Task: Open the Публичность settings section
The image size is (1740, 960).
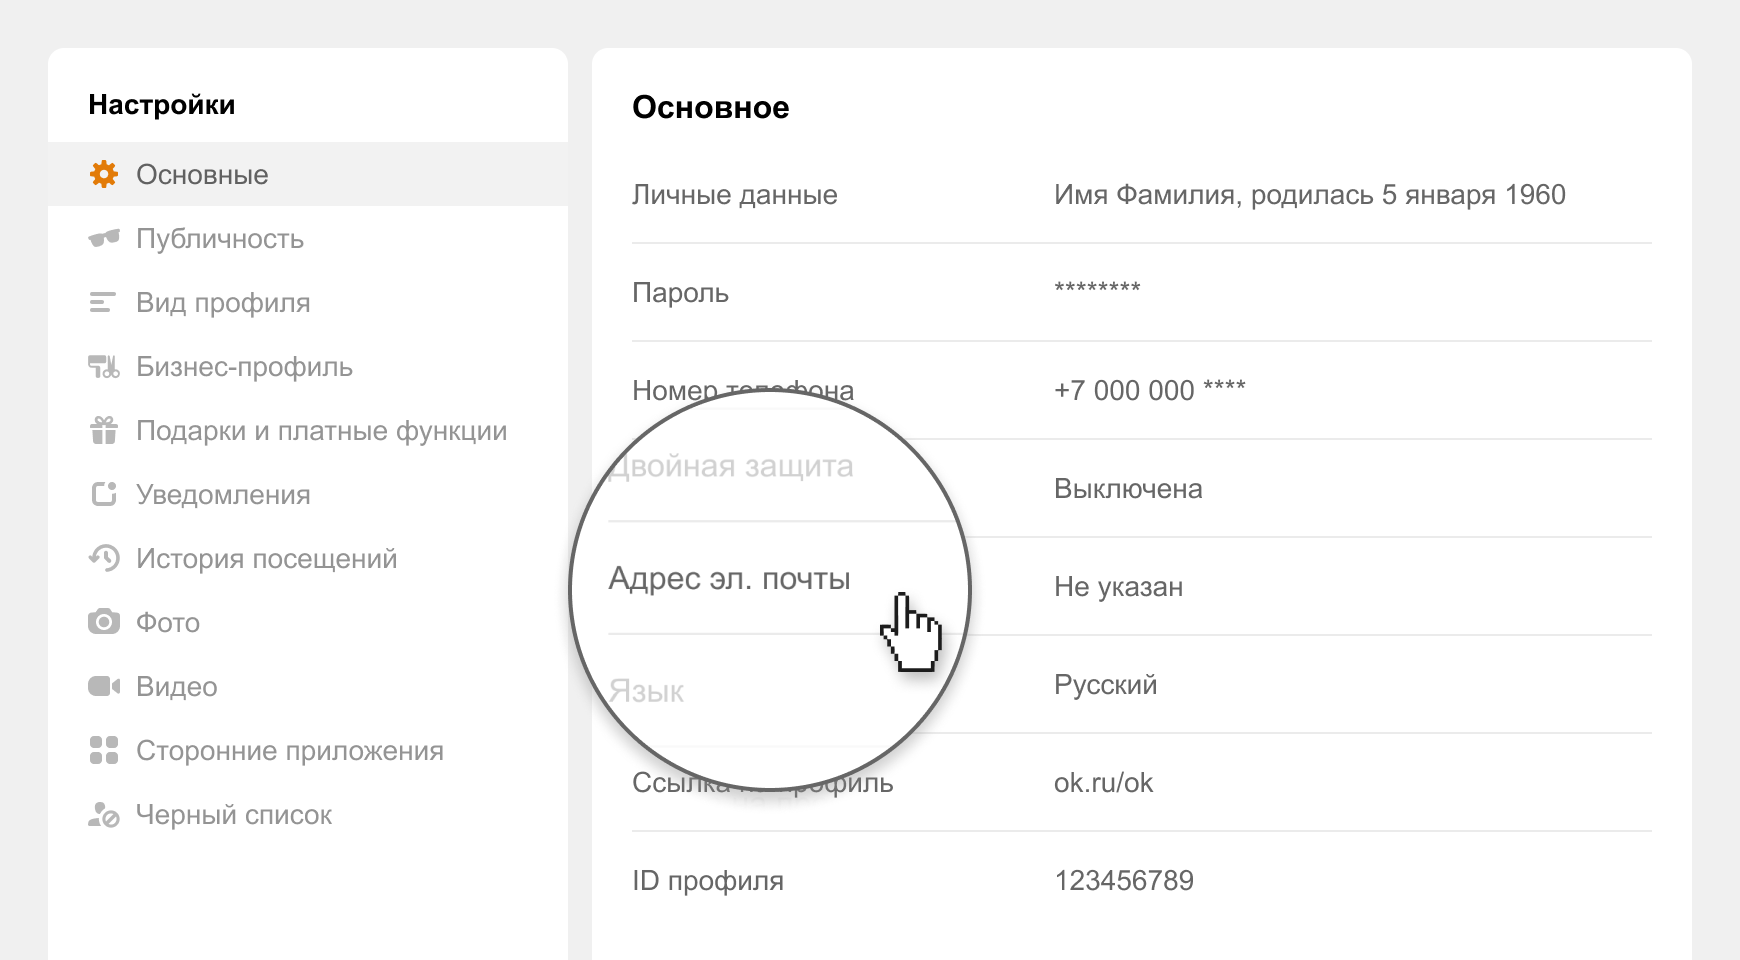Action: click(x=308, y=238)
